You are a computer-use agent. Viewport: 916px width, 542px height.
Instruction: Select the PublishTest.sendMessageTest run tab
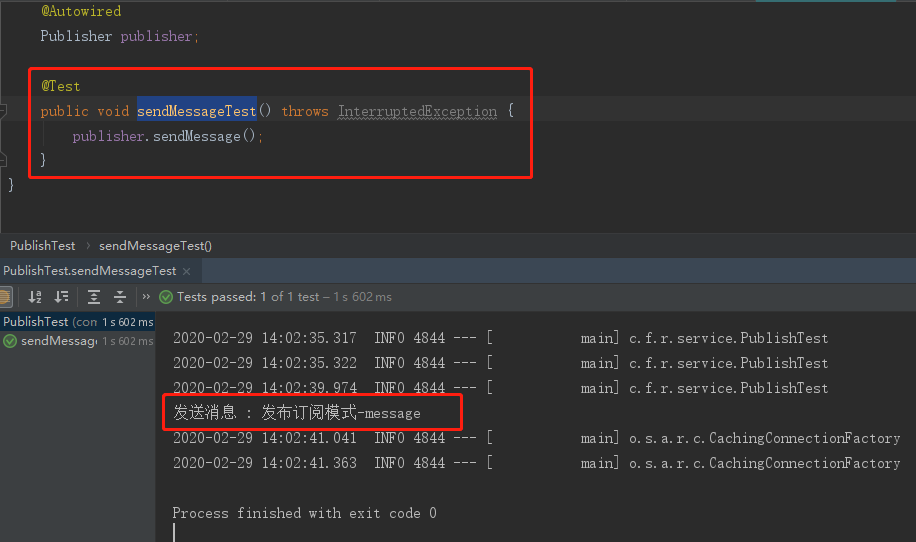point(90,271)
